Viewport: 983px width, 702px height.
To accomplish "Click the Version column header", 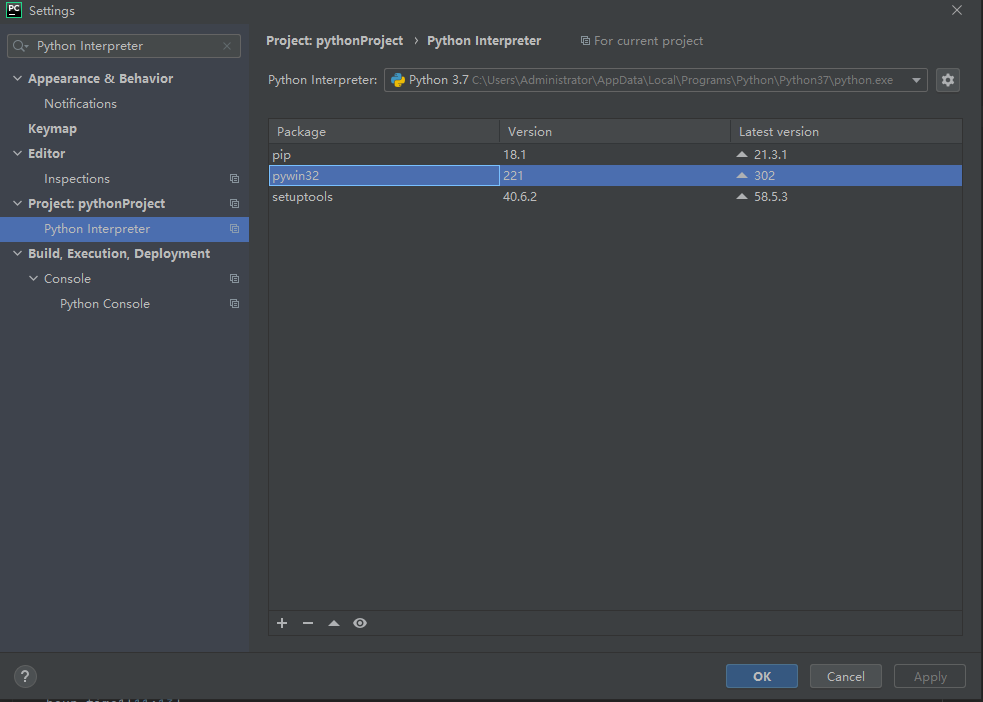I will 615,132.
